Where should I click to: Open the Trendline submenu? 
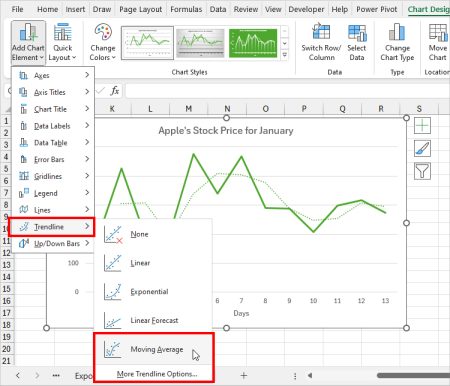tap(52, 227)
